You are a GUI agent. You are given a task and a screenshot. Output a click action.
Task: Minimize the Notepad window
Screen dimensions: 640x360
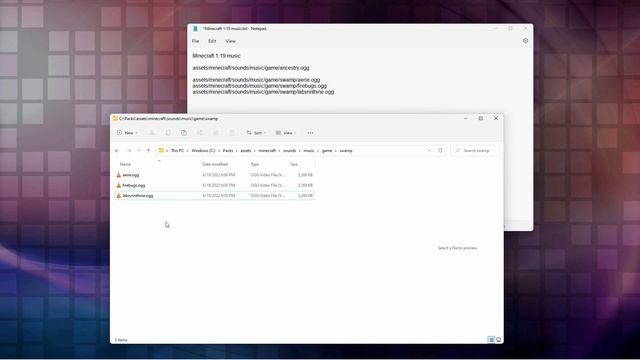click(495, 29)
